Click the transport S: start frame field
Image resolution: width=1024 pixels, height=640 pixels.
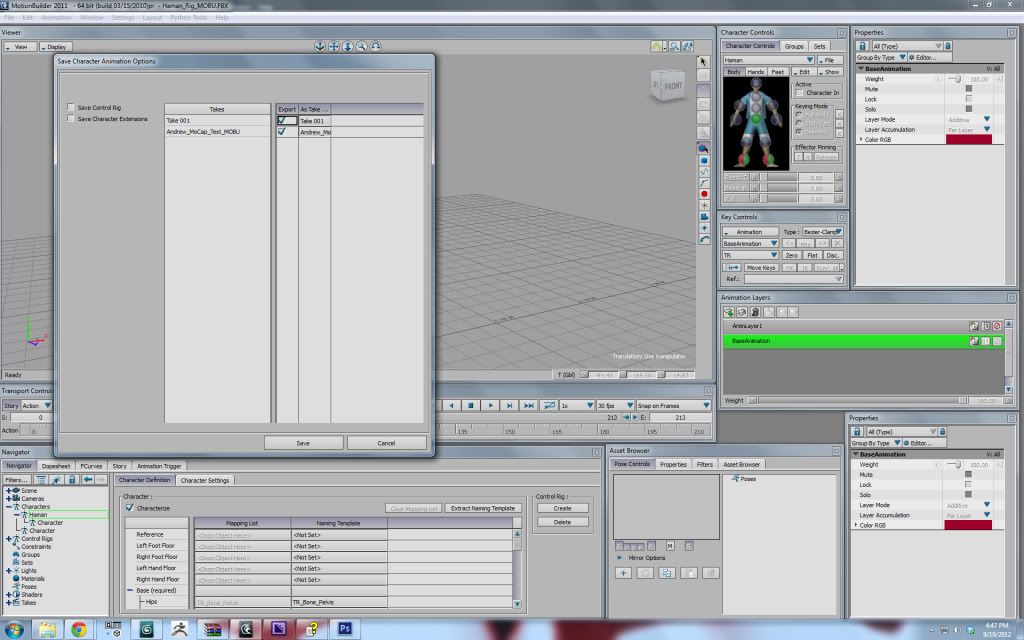(x=29, y=417)
